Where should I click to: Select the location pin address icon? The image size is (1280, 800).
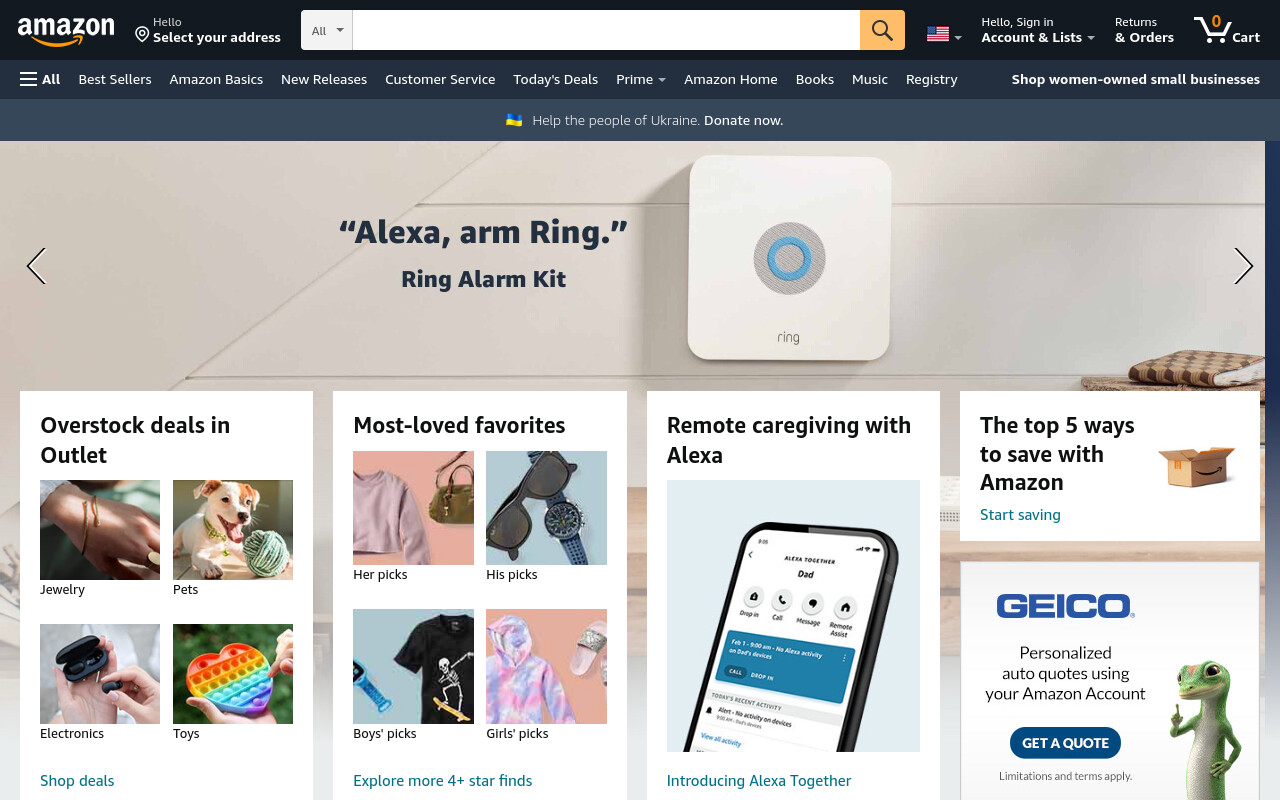[x=142, y=34]
